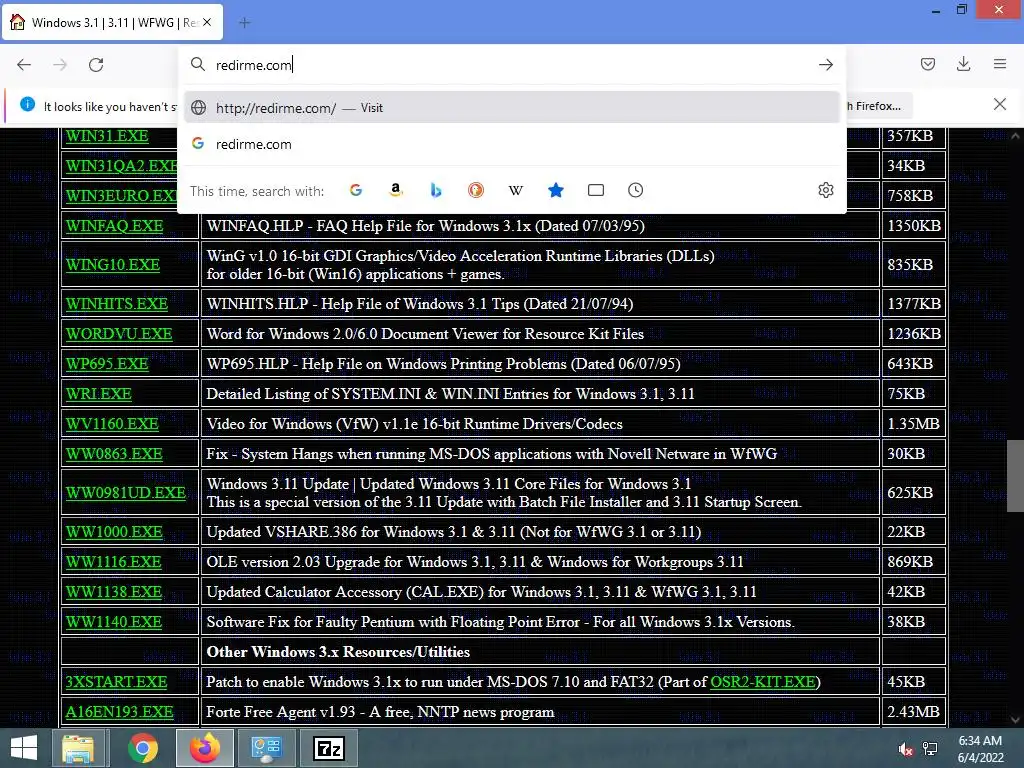The height and width of the screenshot is (768, 1024).
Task: Search this time with DuckDuckGo
Action: pyautogui.click(x=475, y=190)
